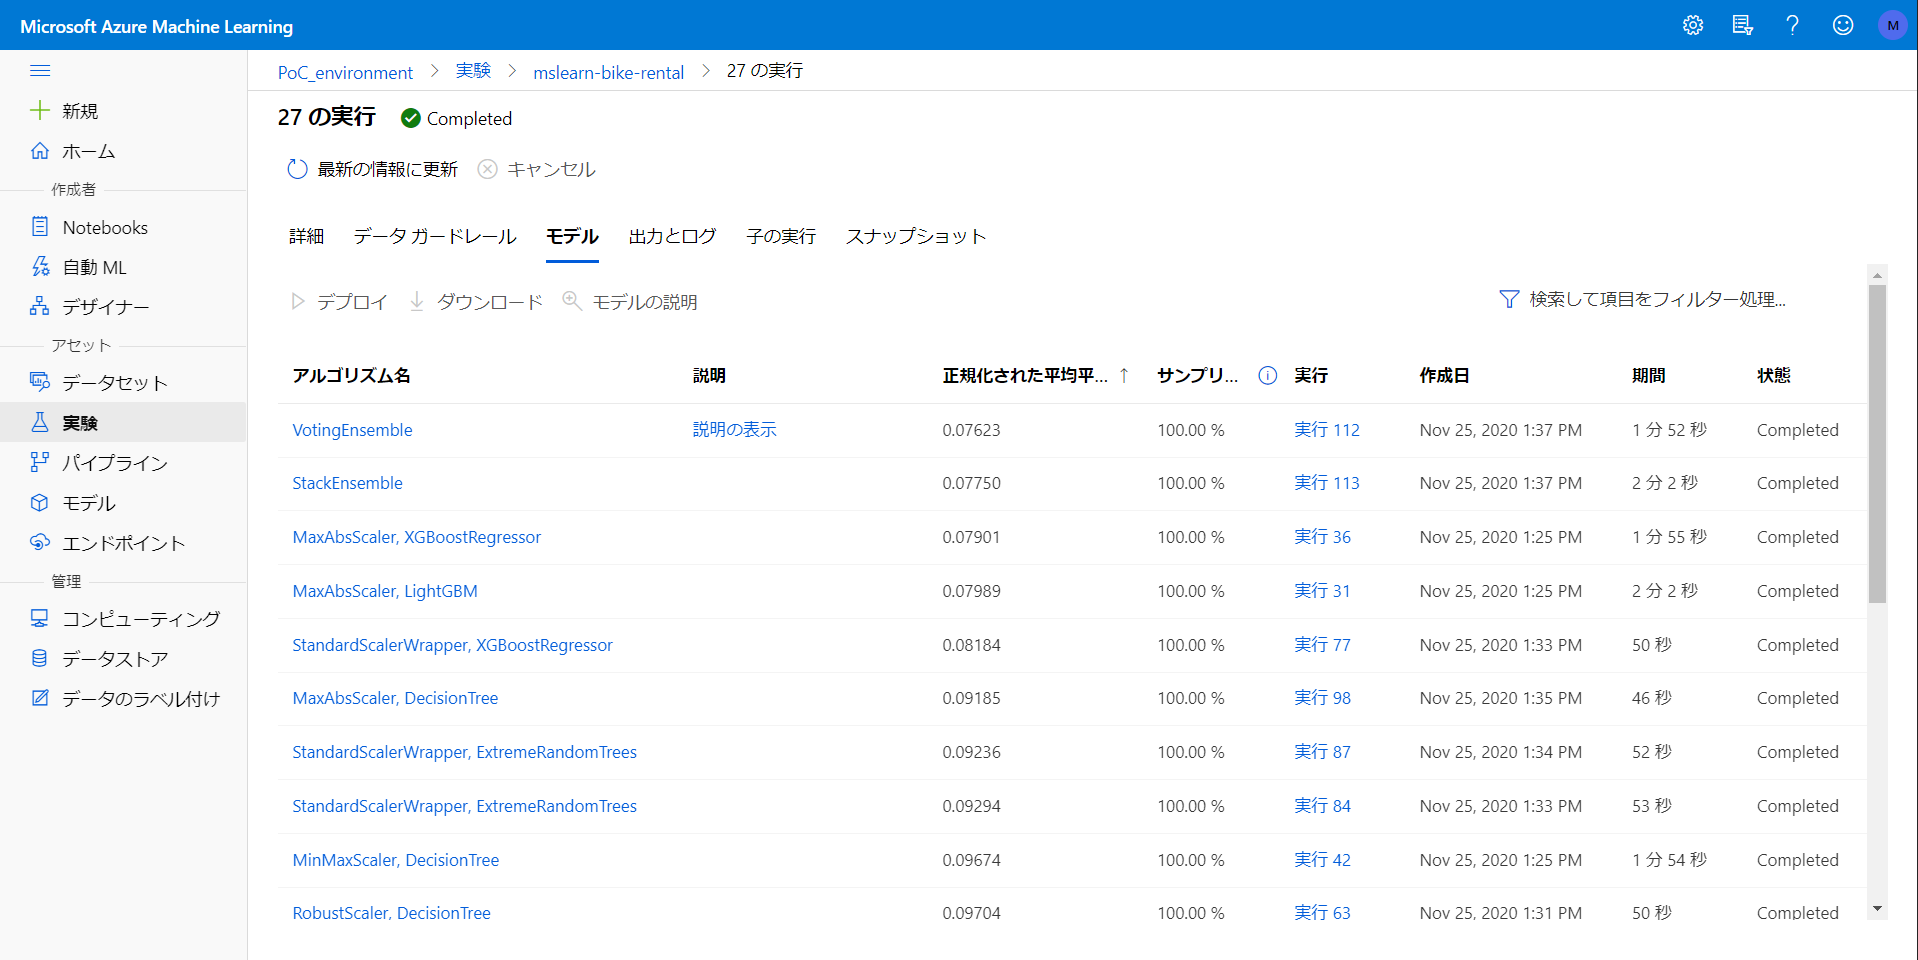The image size is (1918, 960).
Task: Click the データストア database icon
Action: point(40,658)
